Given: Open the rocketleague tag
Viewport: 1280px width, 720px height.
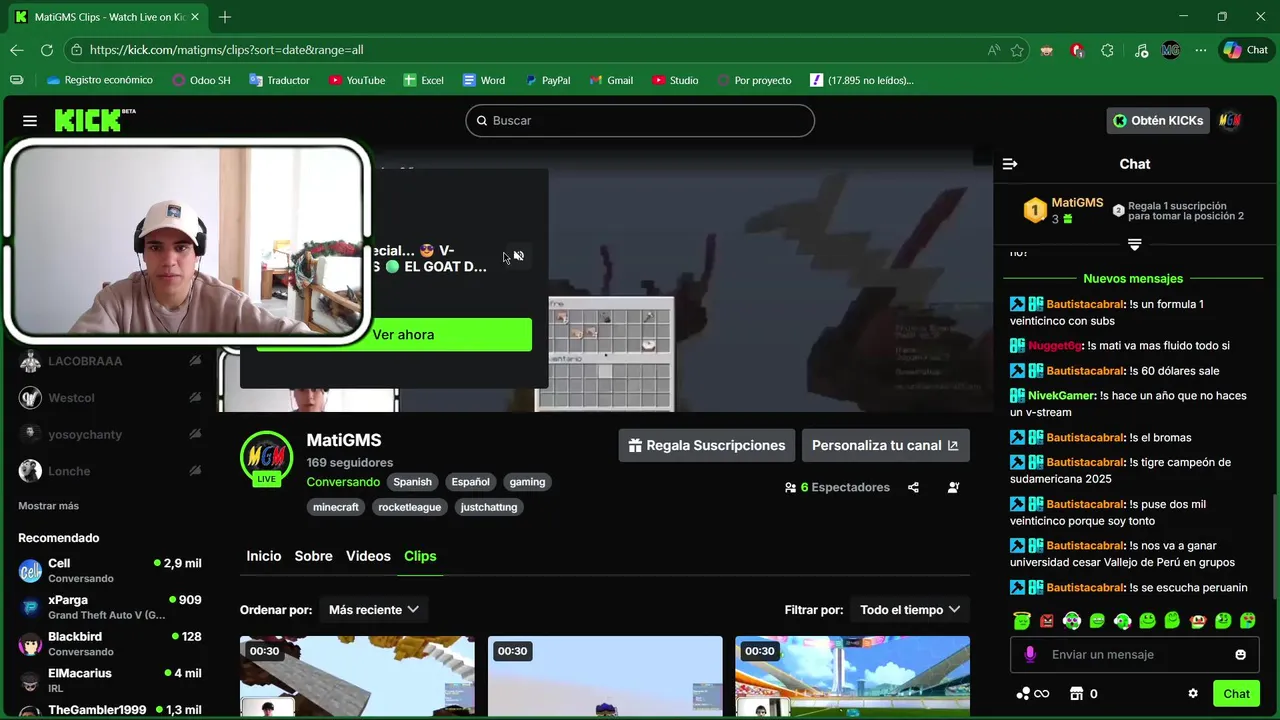Looking at the screenshot, I should (x=409, y=507).
